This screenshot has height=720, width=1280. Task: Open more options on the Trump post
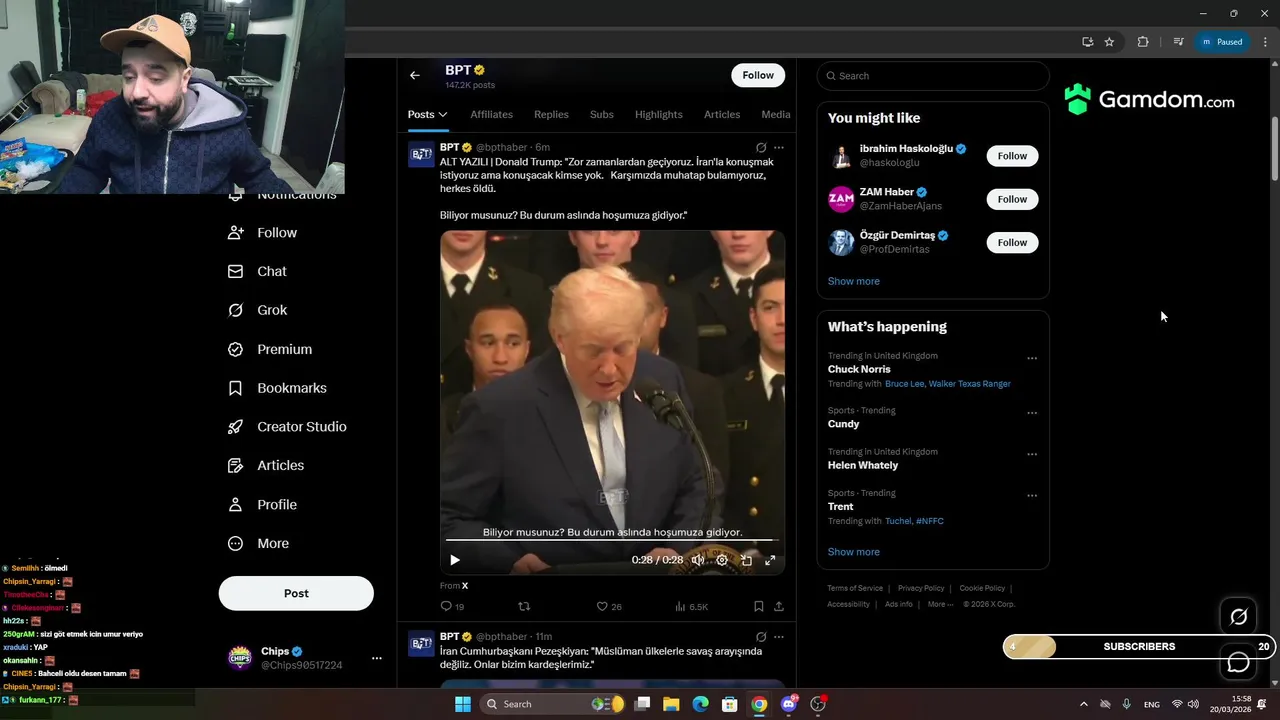coord(779,147)
